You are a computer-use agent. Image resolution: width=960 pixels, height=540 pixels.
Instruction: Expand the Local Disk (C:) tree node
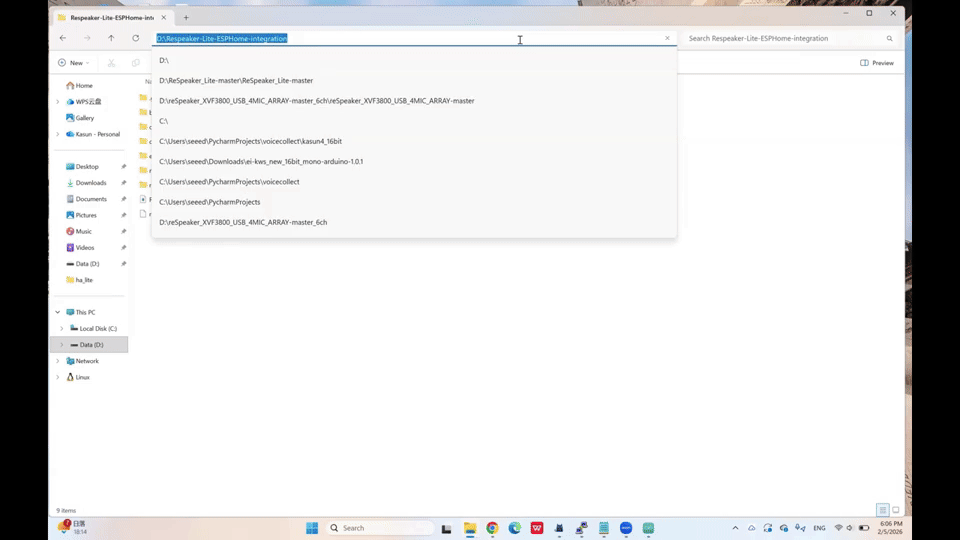[x=61, y=328]
